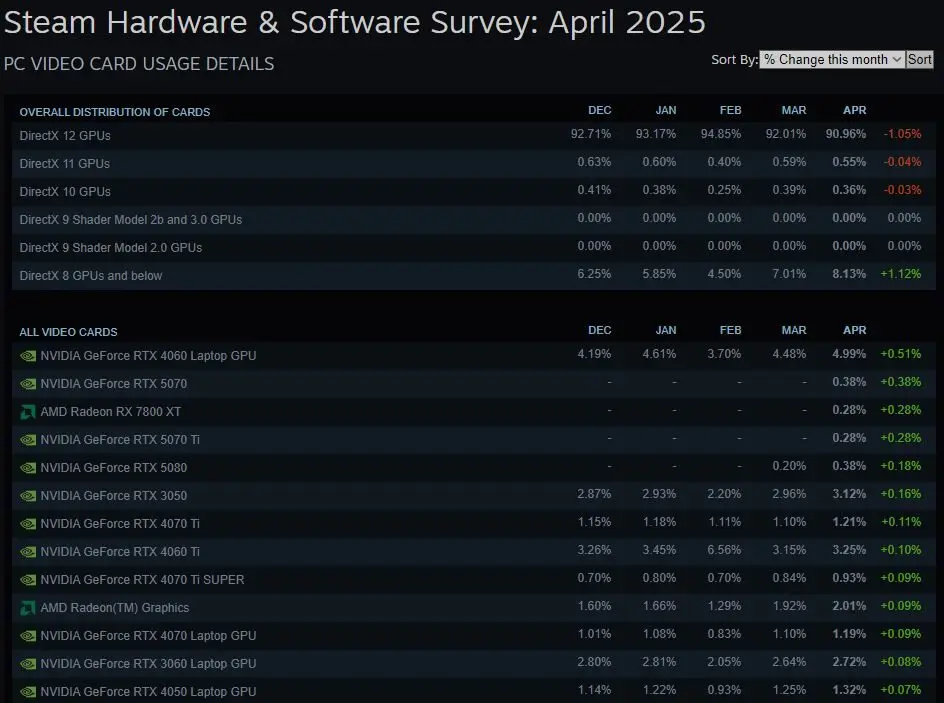Click NVIDIA logo beside GeForce RTX 4070 Ti

pyautogui.click(x=28, y=524)
